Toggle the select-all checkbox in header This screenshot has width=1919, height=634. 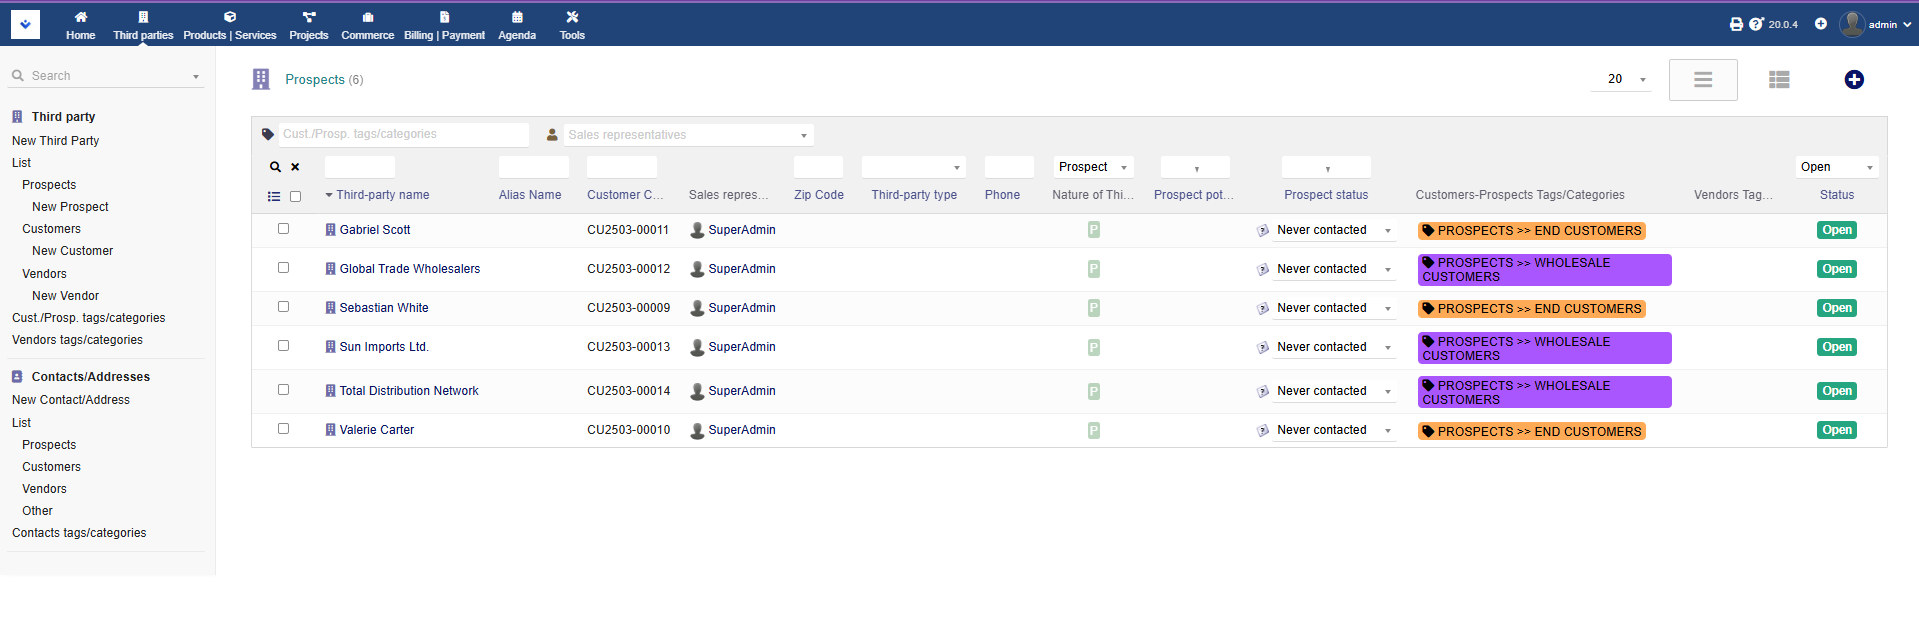pos(295,196)
